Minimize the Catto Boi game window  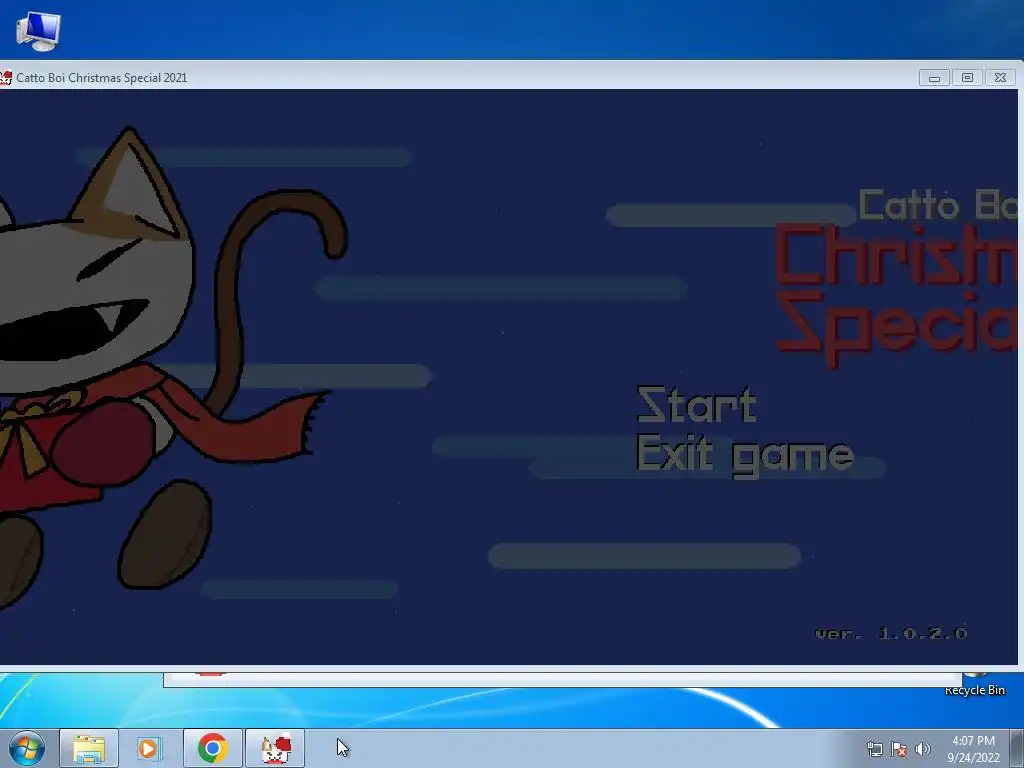coord(935,78)
